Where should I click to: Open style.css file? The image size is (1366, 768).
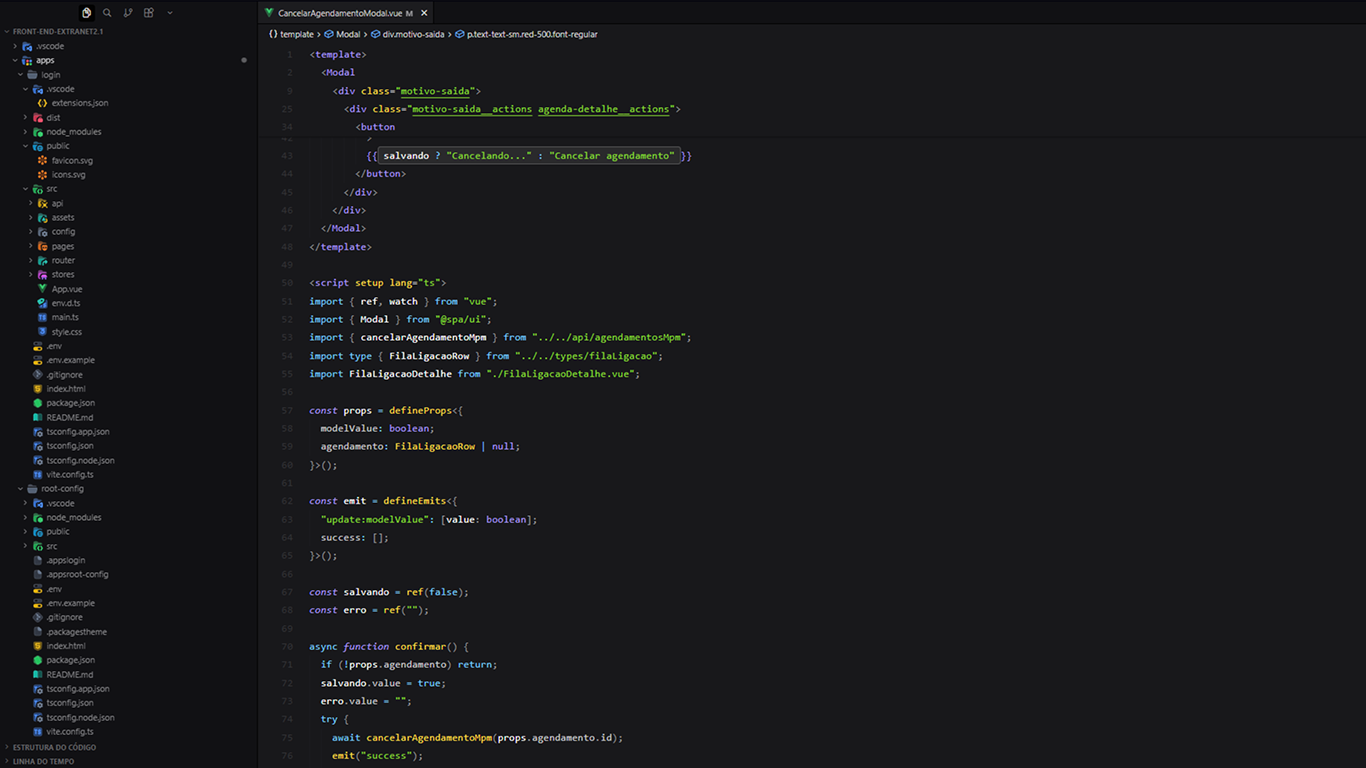pos(67,332)
